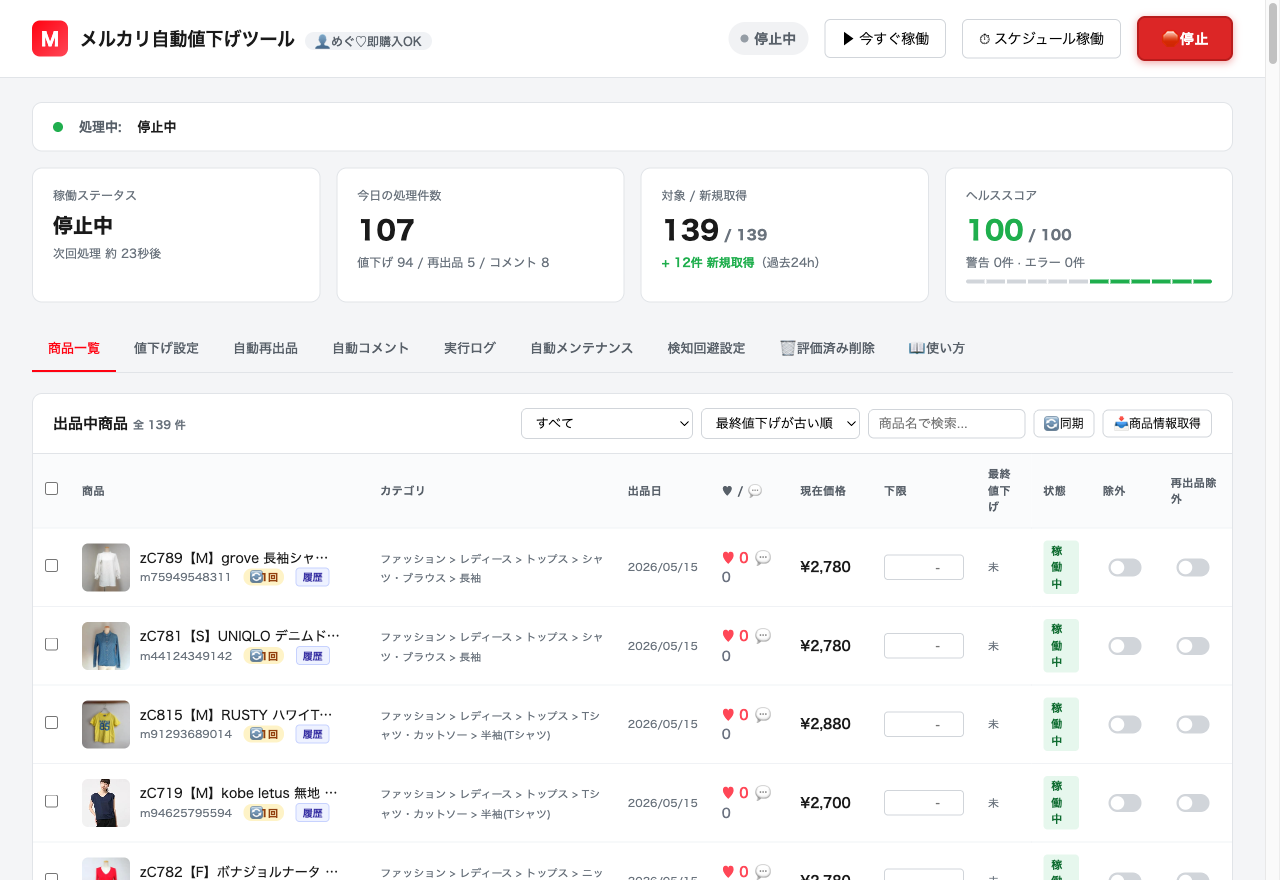
Task: Check the box for the zC781 UNIQLO item
Action: [x=52, y=644]
